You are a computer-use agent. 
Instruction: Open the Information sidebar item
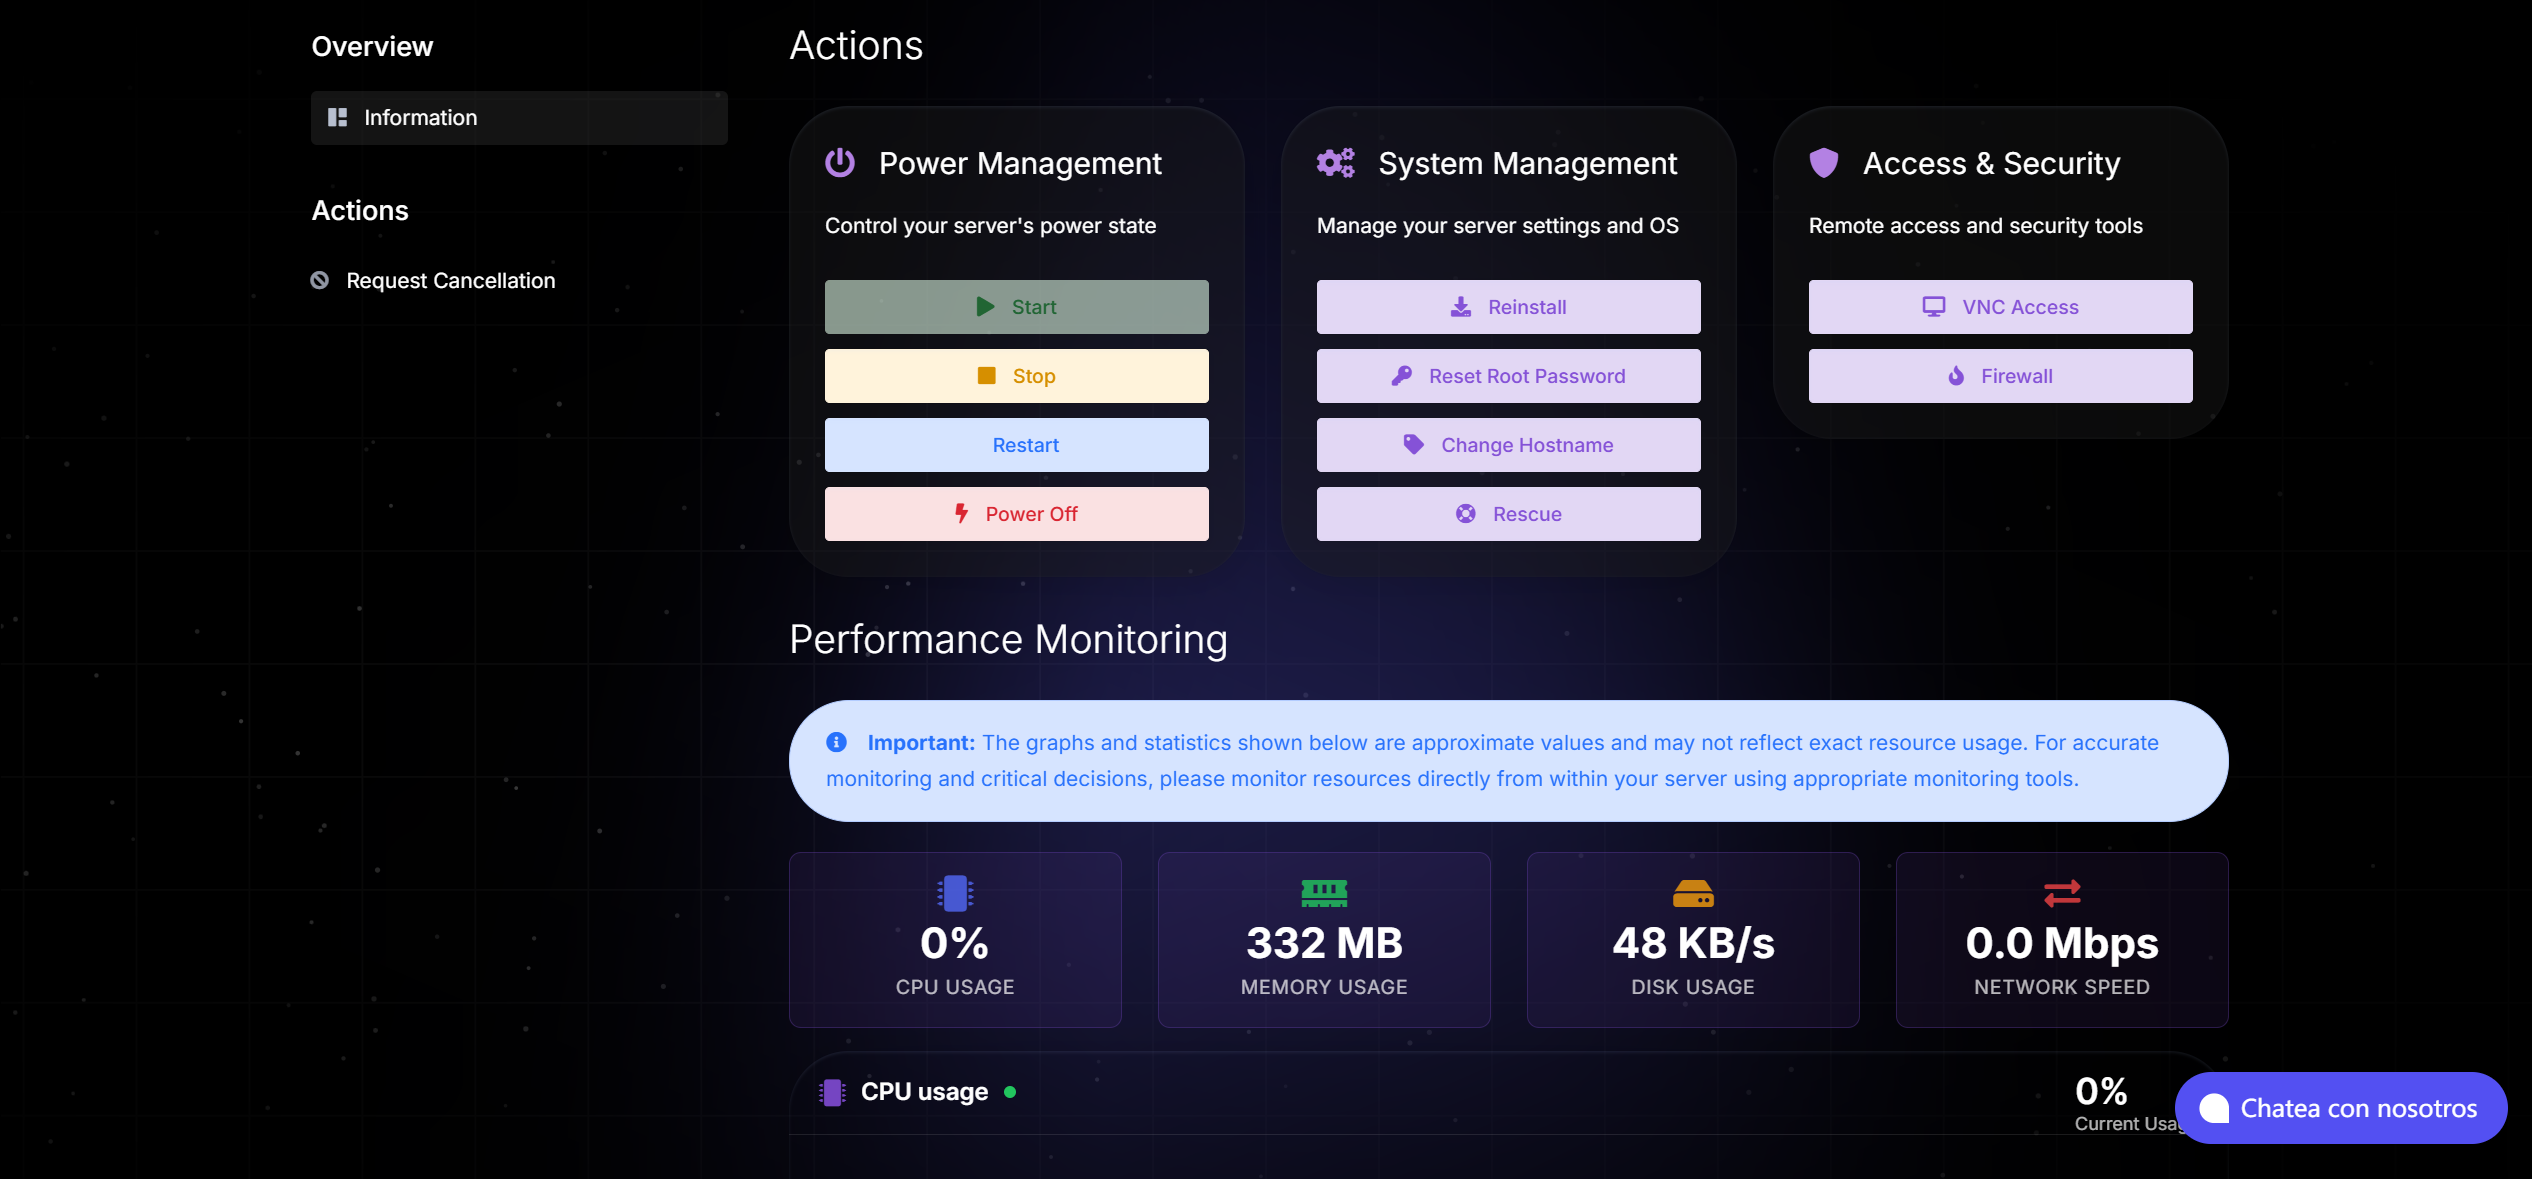point(519,118)
